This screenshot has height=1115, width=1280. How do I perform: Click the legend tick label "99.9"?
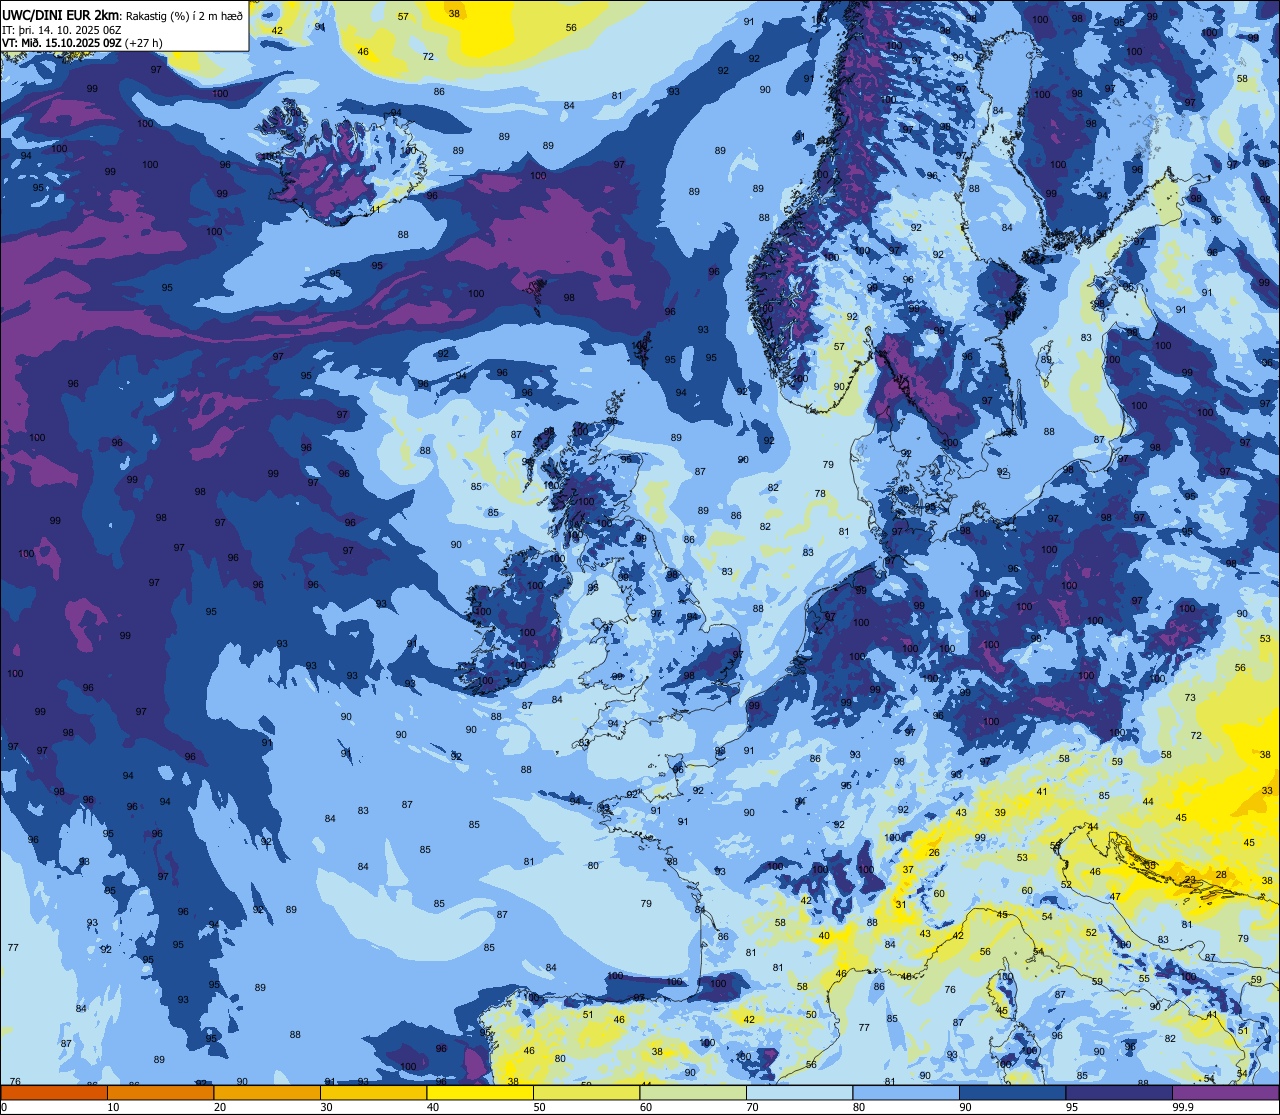coord(1183,1107)
